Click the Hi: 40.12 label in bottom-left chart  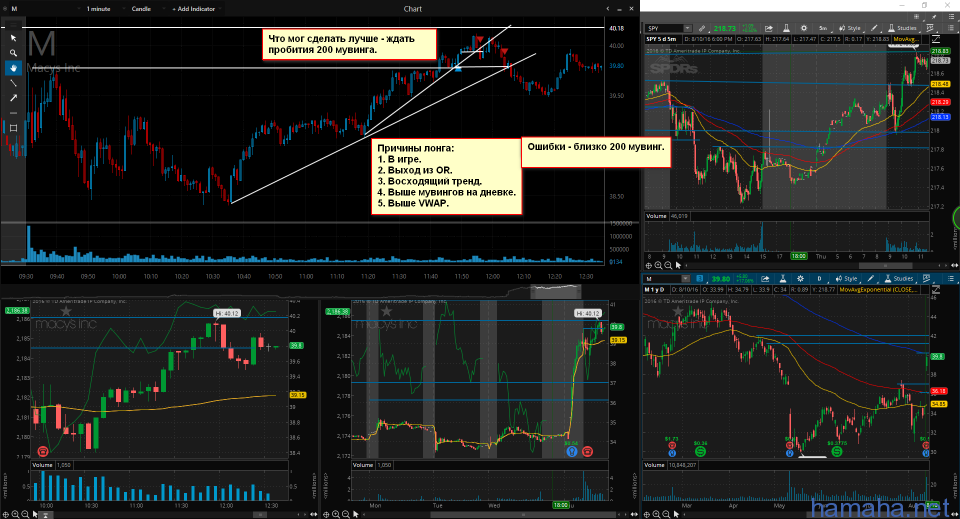tap(227, 313)
